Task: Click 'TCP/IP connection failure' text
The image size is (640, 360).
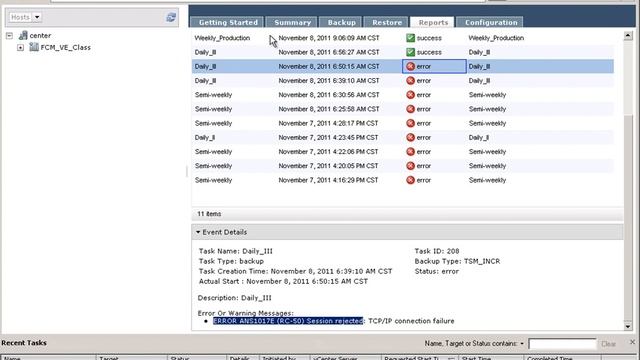Action: pos(411,321)
